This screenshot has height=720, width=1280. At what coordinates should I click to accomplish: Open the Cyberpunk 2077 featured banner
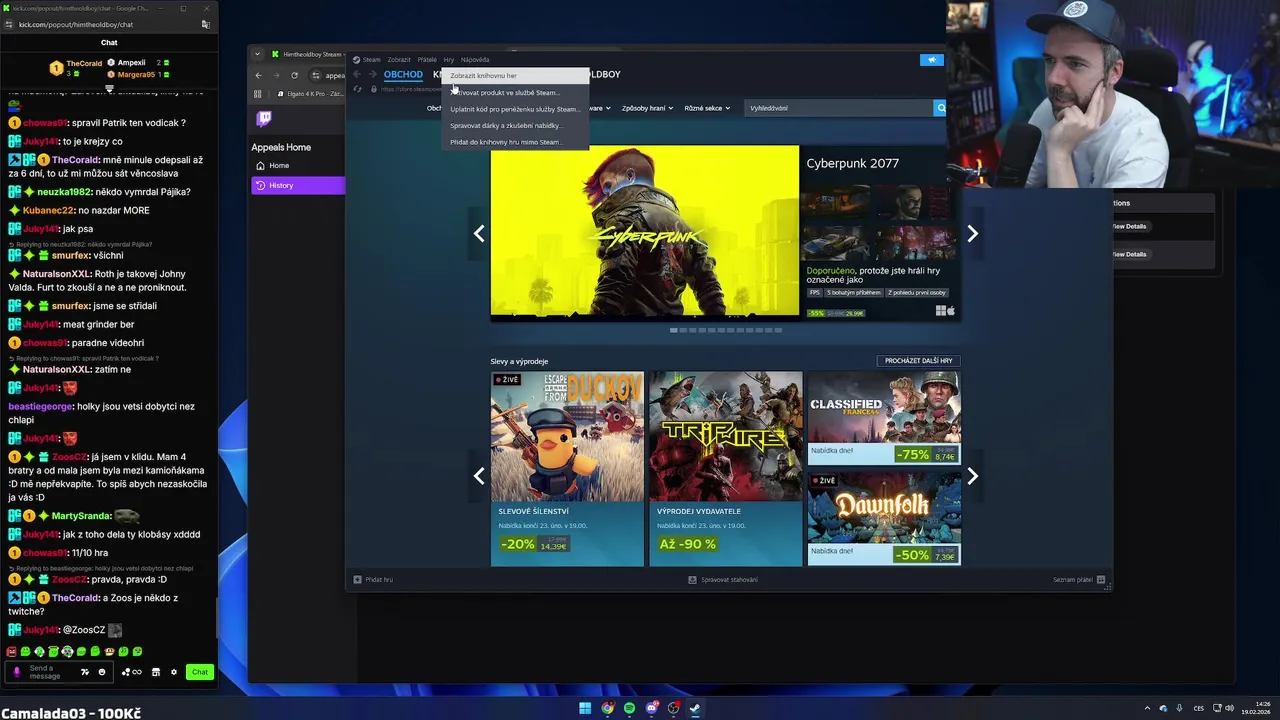[645, 232]
